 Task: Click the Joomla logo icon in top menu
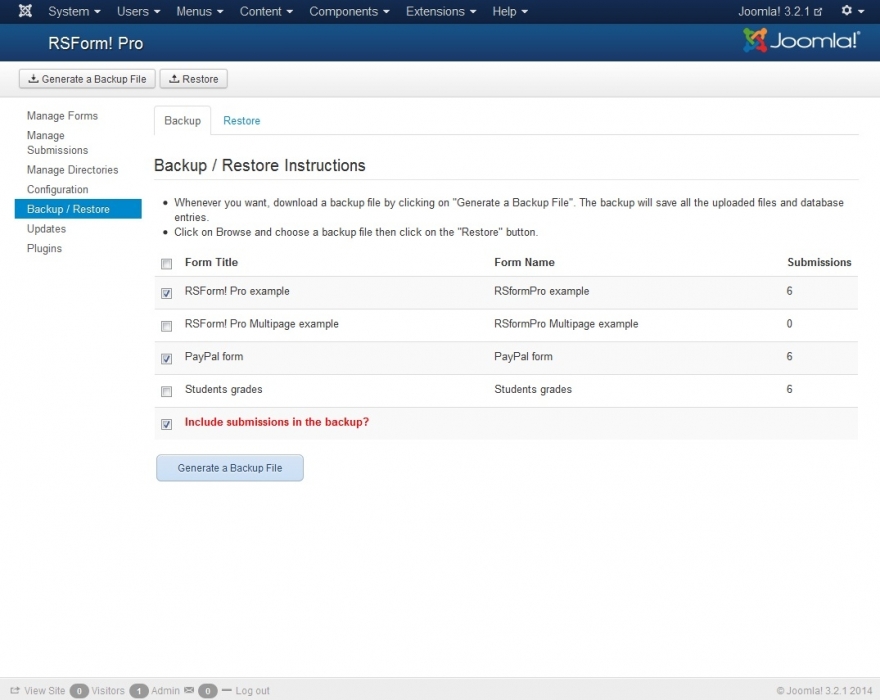tap(25, 11)
